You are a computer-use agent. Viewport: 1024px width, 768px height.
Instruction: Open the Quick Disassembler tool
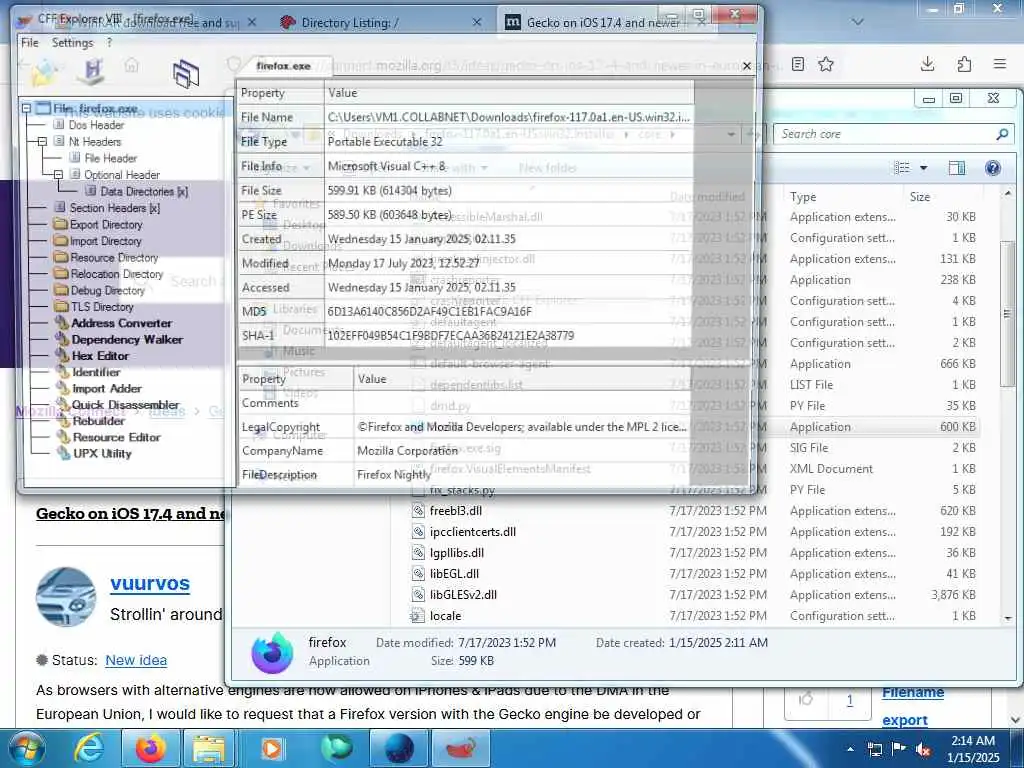[x=125, y=404]
